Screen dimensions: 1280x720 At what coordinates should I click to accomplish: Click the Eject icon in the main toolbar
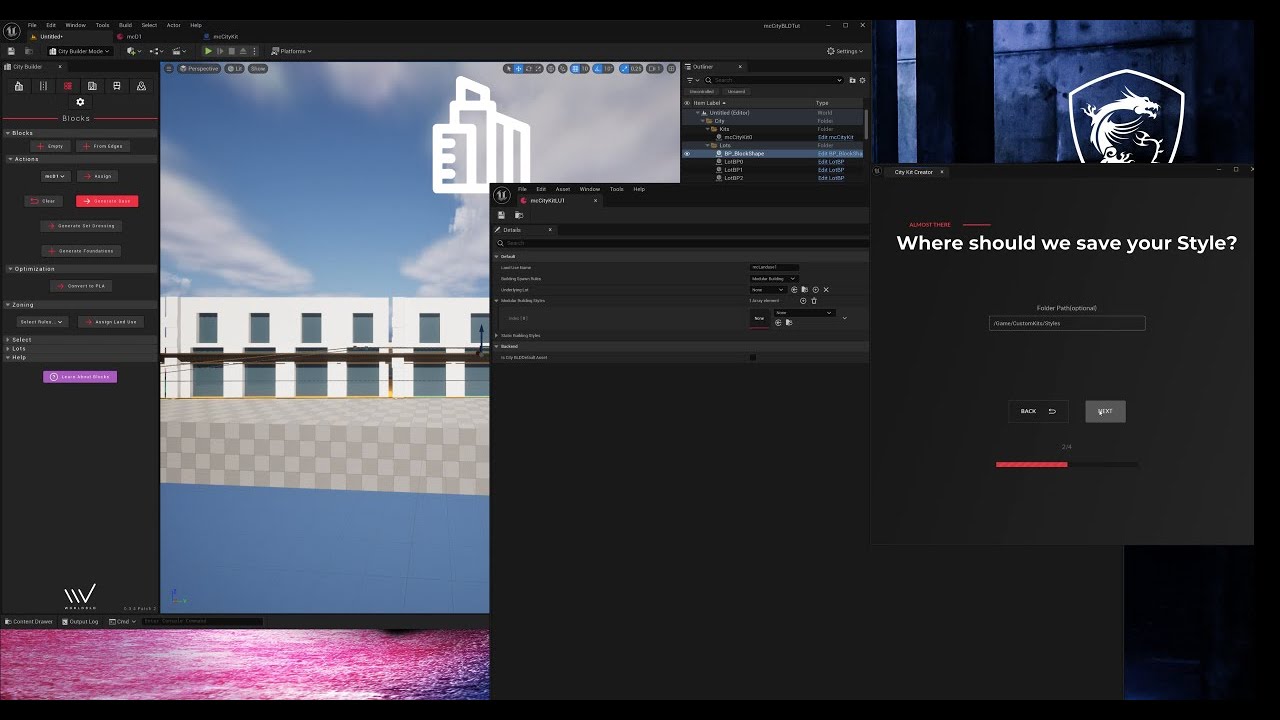(x=244, y=51)
